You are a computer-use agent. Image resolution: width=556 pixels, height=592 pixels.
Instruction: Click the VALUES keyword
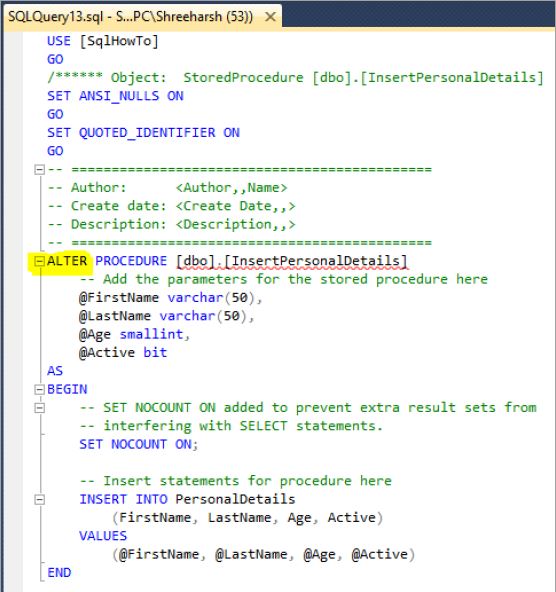click(x=103, y=536)
